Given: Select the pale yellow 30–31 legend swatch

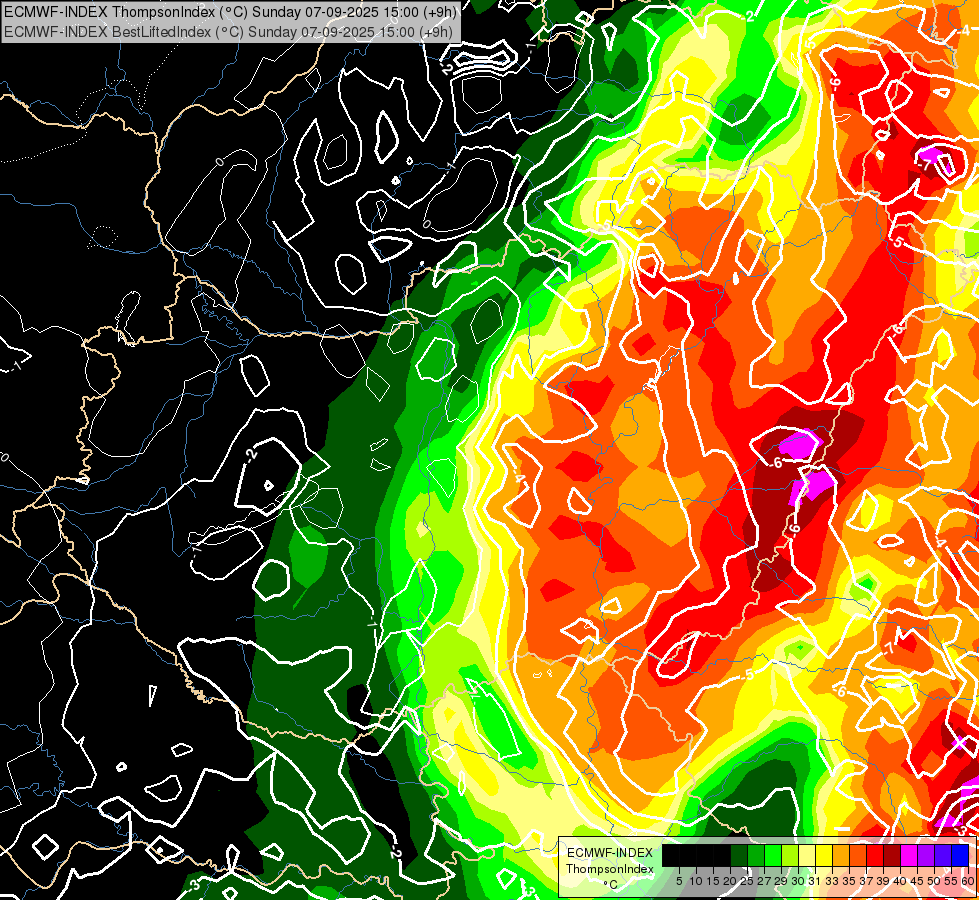Looking at the screenshot, I should (x=807, y=855).
